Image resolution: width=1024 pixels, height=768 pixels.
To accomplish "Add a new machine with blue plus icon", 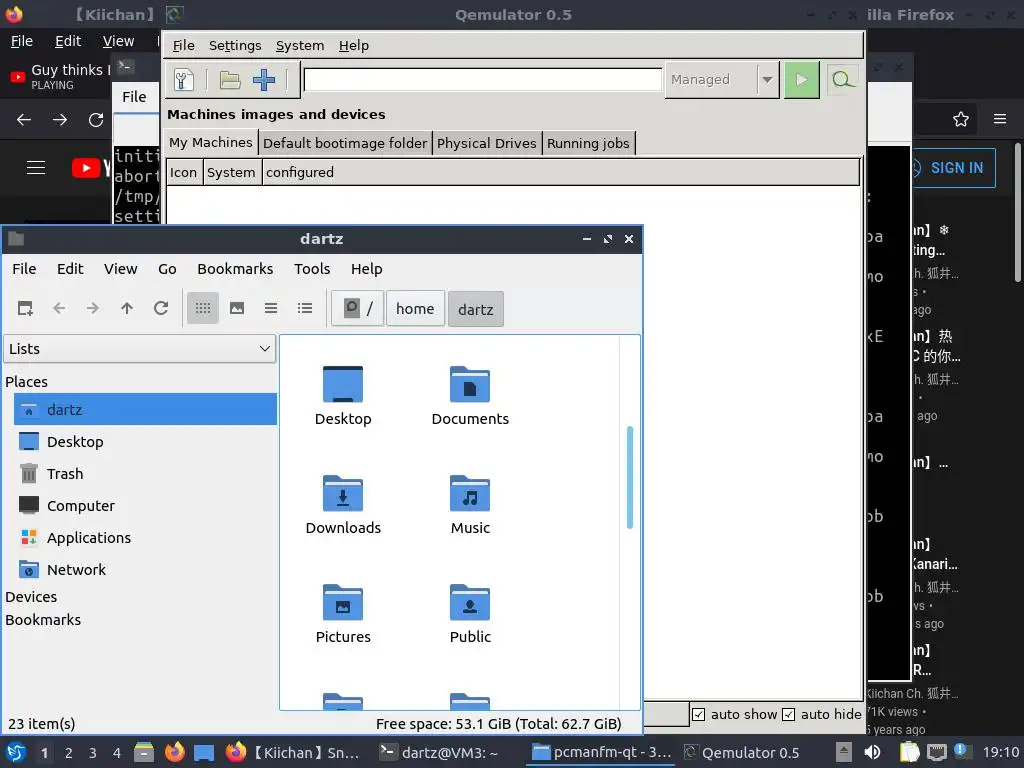I will [x=264, y=80].
